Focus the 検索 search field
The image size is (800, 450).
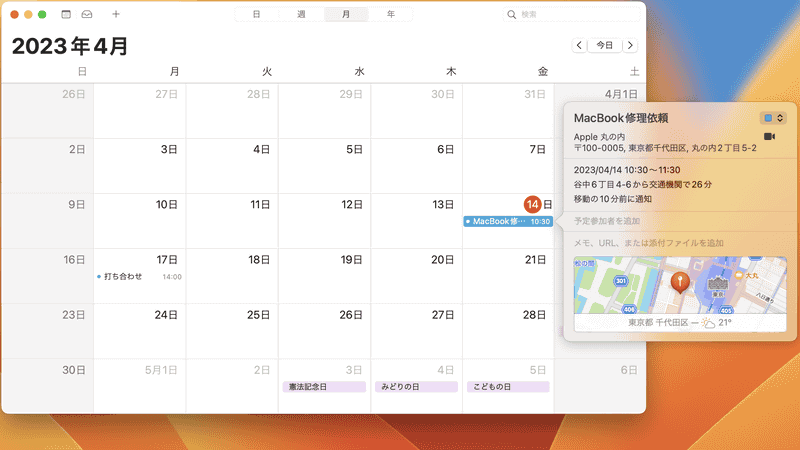tap(571, 14)
